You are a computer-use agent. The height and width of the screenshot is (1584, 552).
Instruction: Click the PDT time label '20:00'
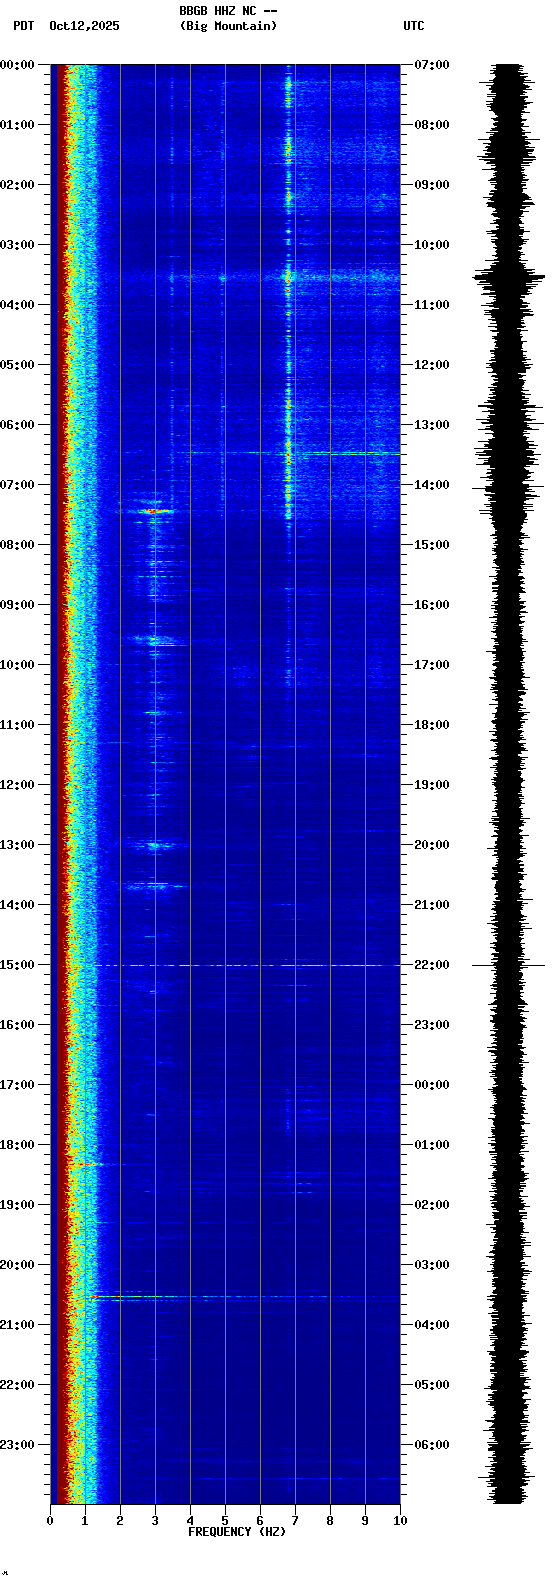pos(17,1265)
